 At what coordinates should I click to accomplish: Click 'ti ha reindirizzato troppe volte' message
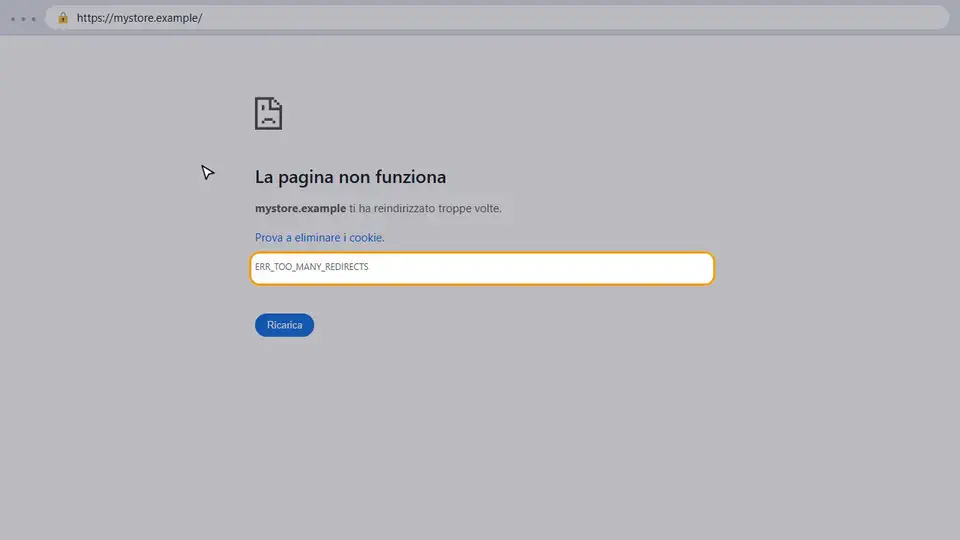click(x=425, y=208)
